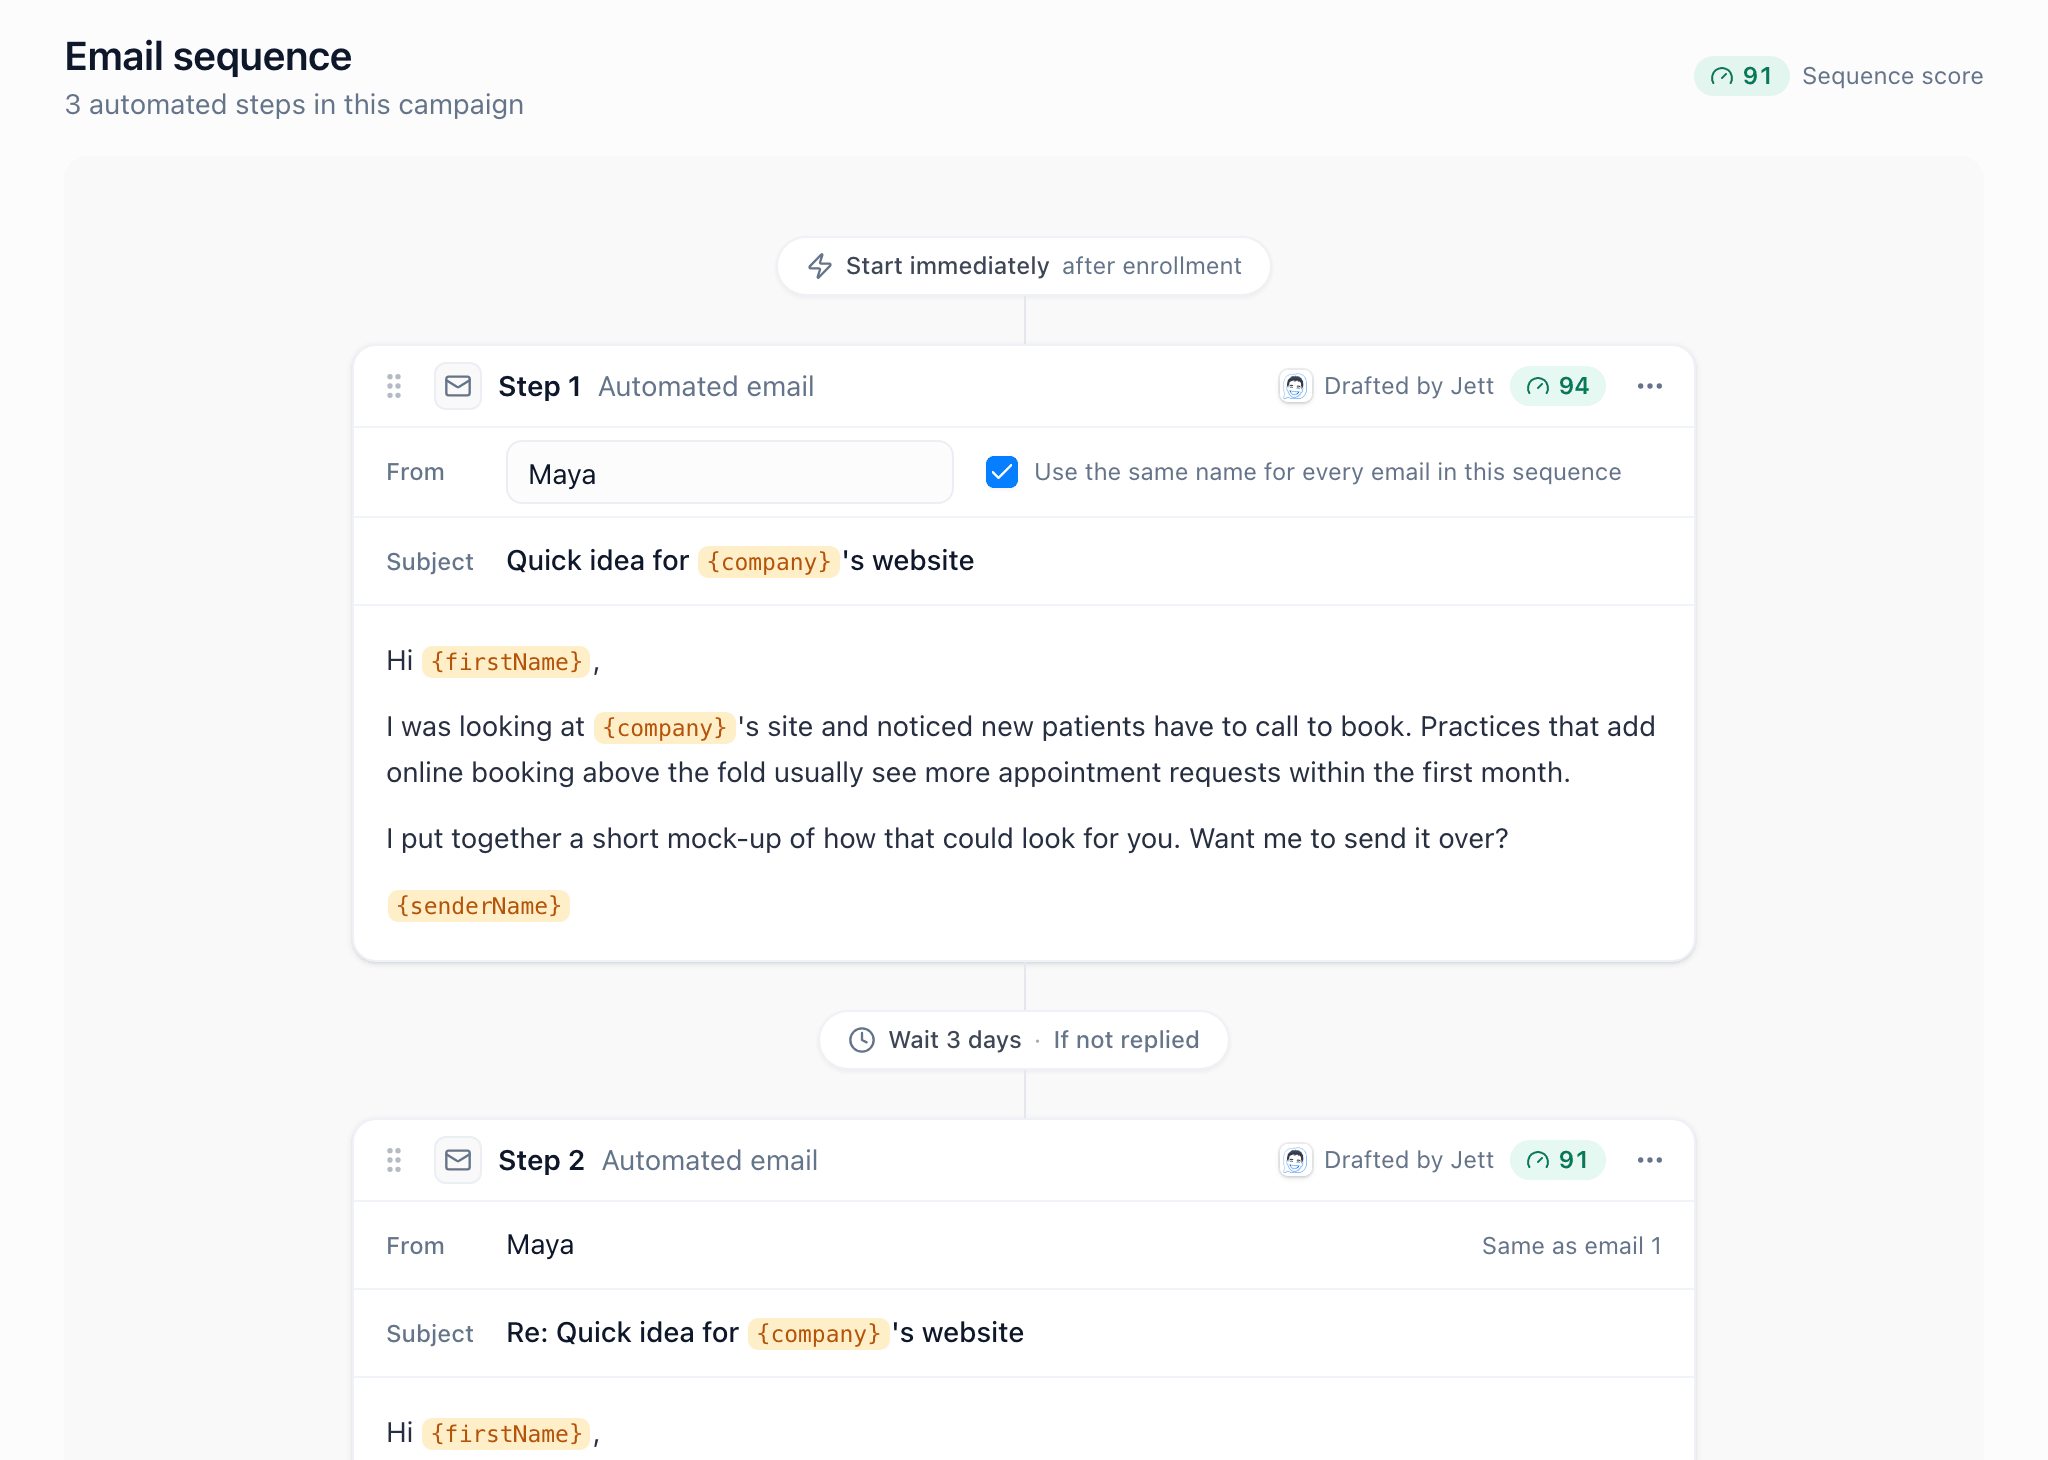Screen dimensions: 2048x1460
Task: Click the From name field Maya
Action: 730,472
